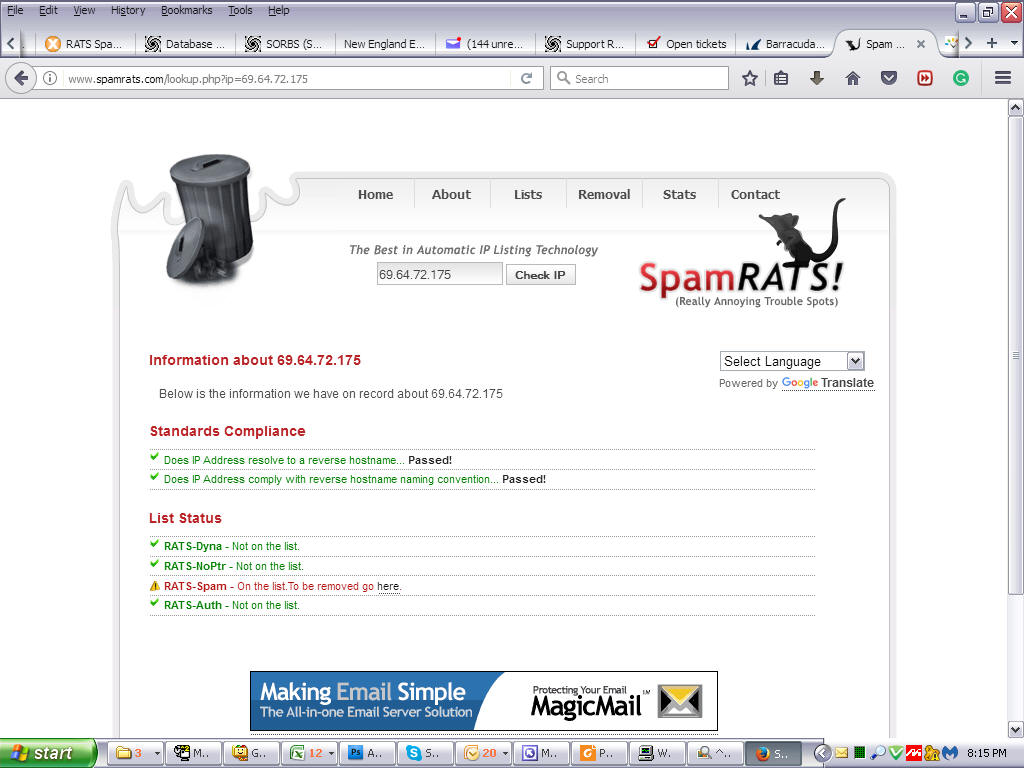The width and height of the screenshot is (1024, 768).
Task: List all tabs dropdown arrow
Action: 1014,43
